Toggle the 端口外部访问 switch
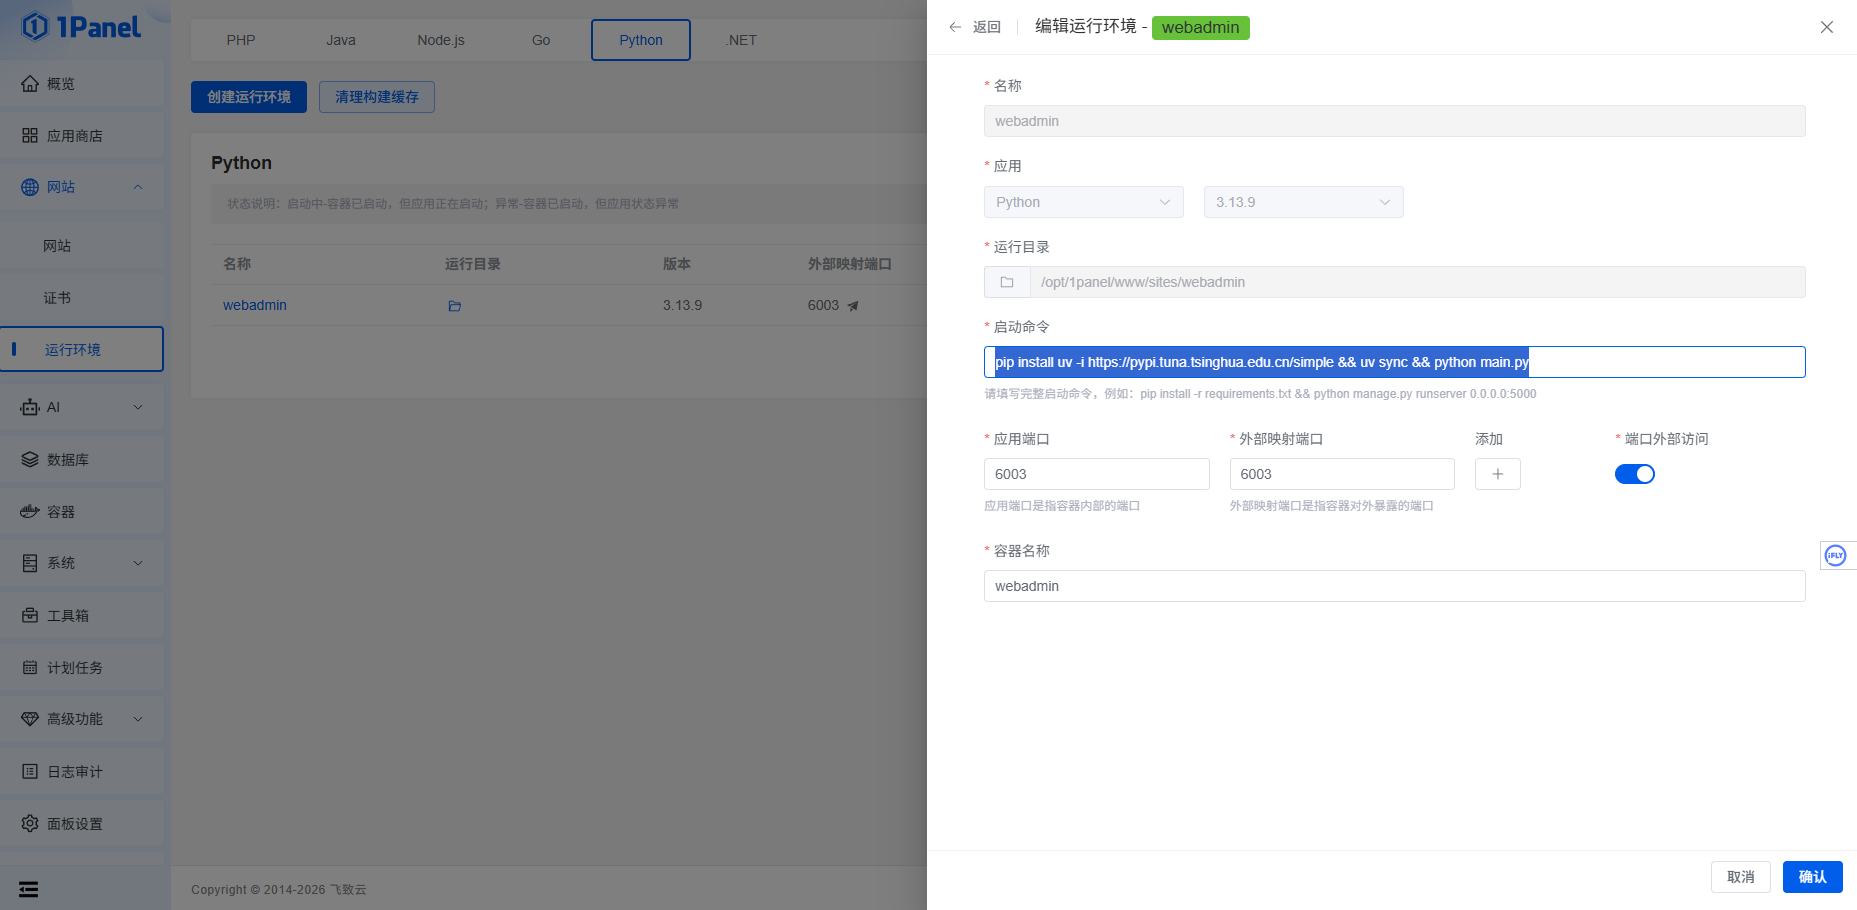 [x=1634, y=474]
